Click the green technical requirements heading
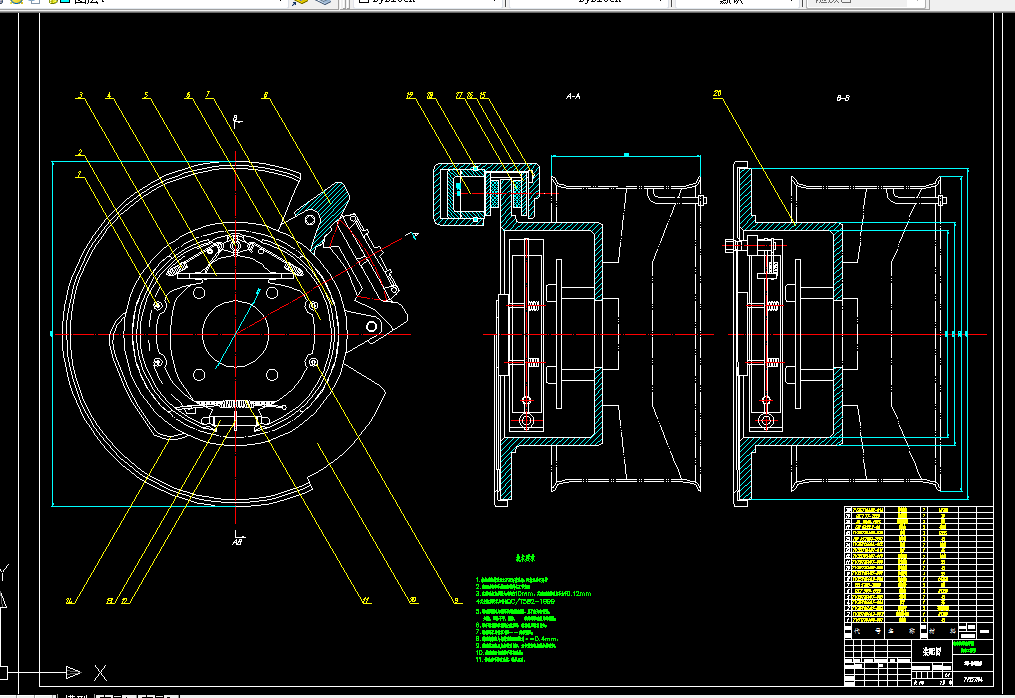Screen dimensions: 1015x698 tap(525, 558)
